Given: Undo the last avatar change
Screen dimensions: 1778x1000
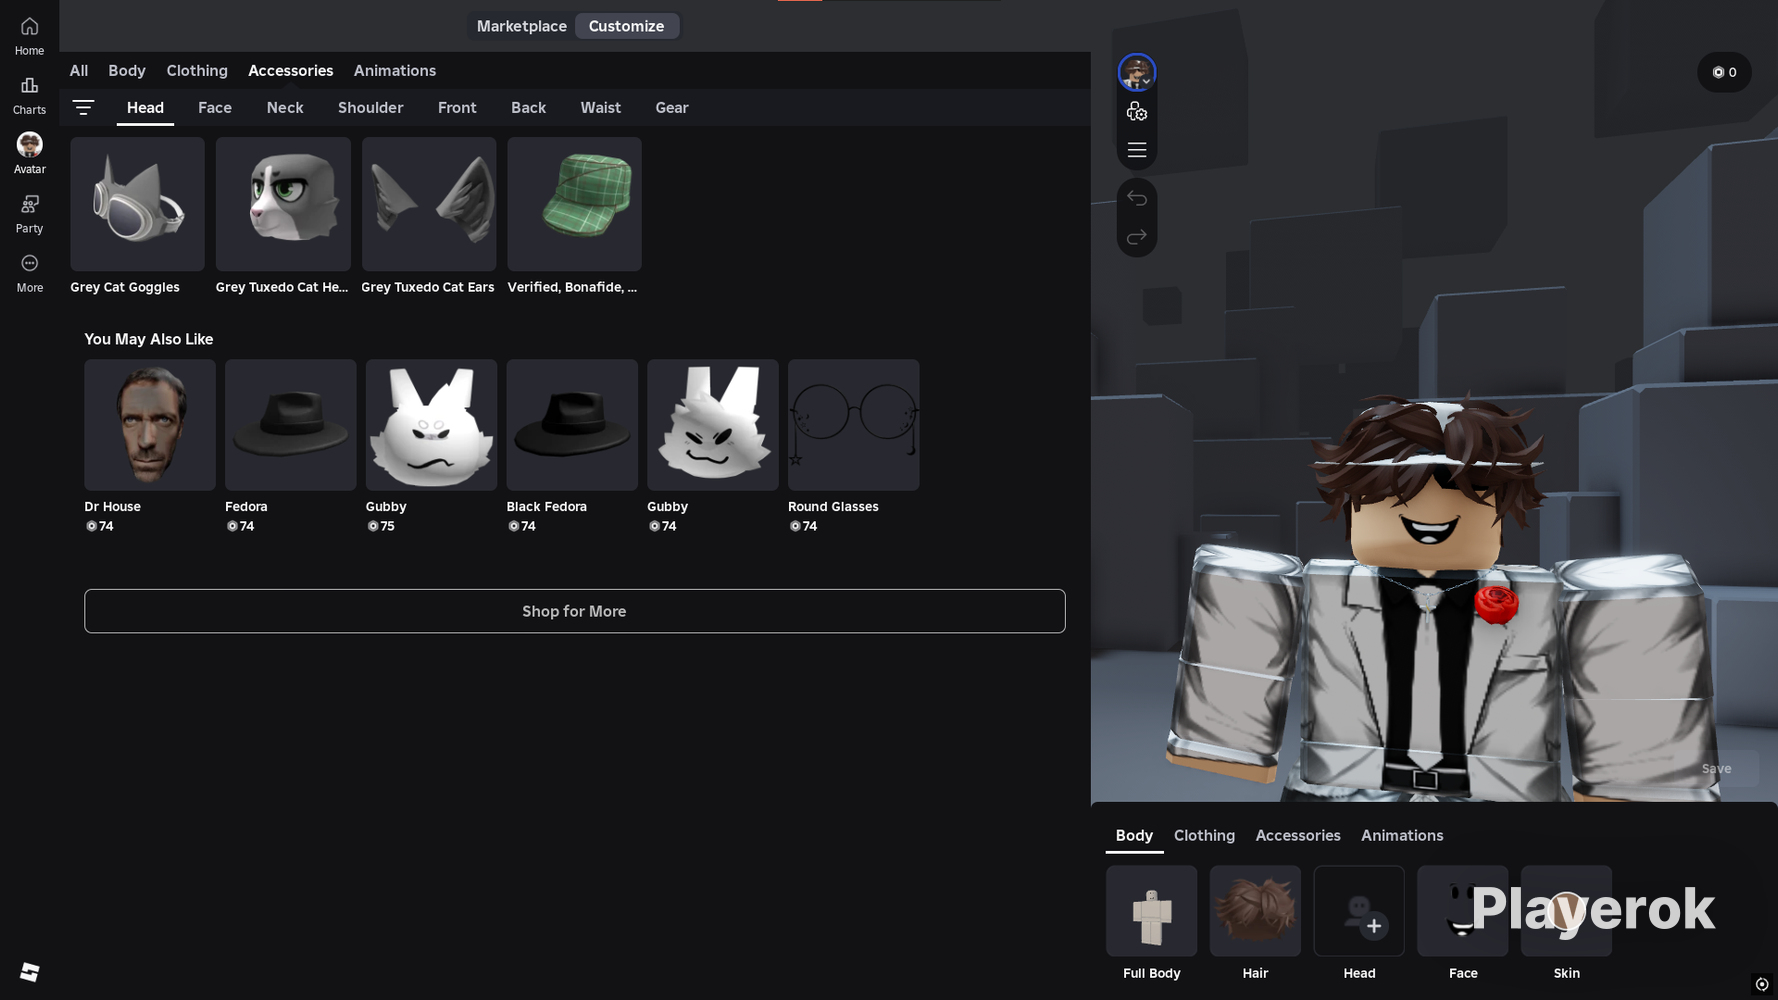Looking at the screenshot, I should point(1137,198).
